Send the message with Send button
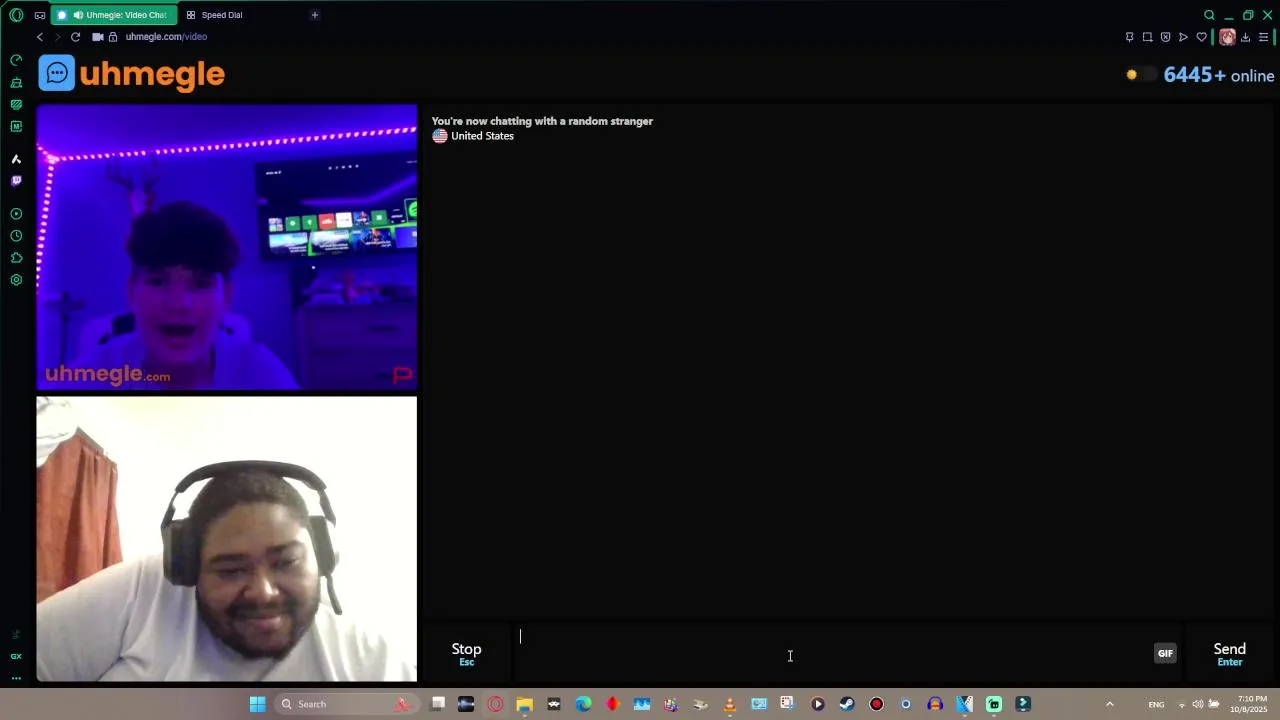 pyautogui.click(x=1230, y=654)
